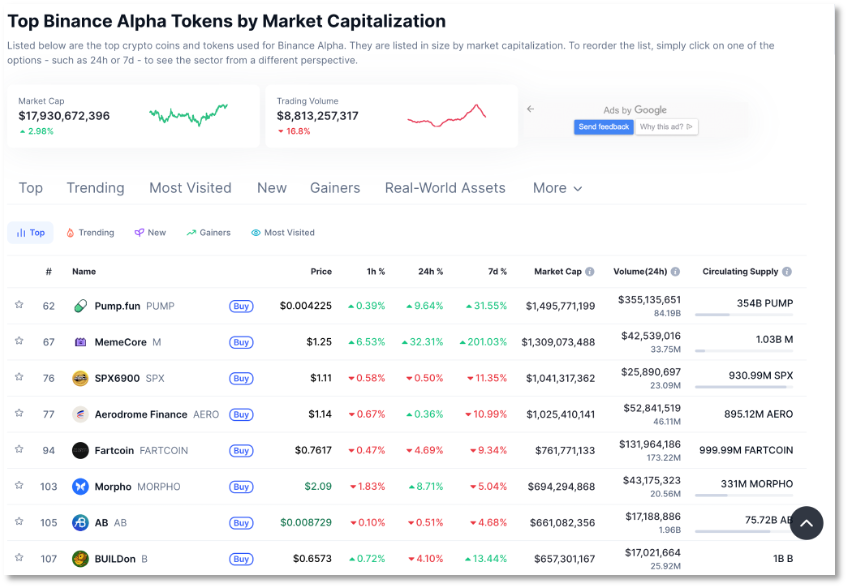Click the Buy button for MemeCore
Image resolution: width=848 pixels, height=588 pixels.
coord(241,342)
